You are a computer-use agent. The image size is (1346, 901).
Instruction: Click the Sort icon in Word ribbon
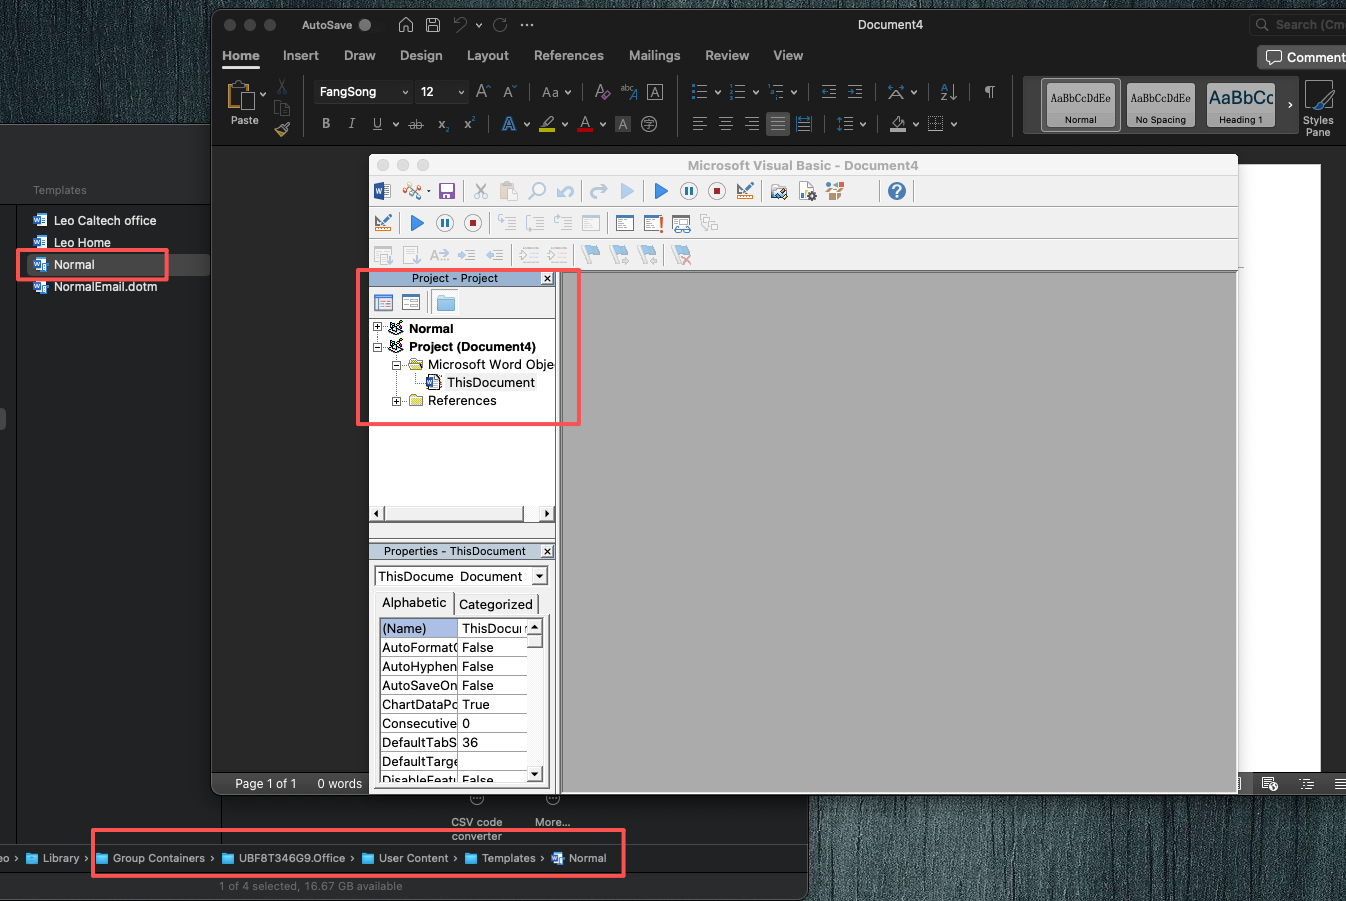[949, 92]
